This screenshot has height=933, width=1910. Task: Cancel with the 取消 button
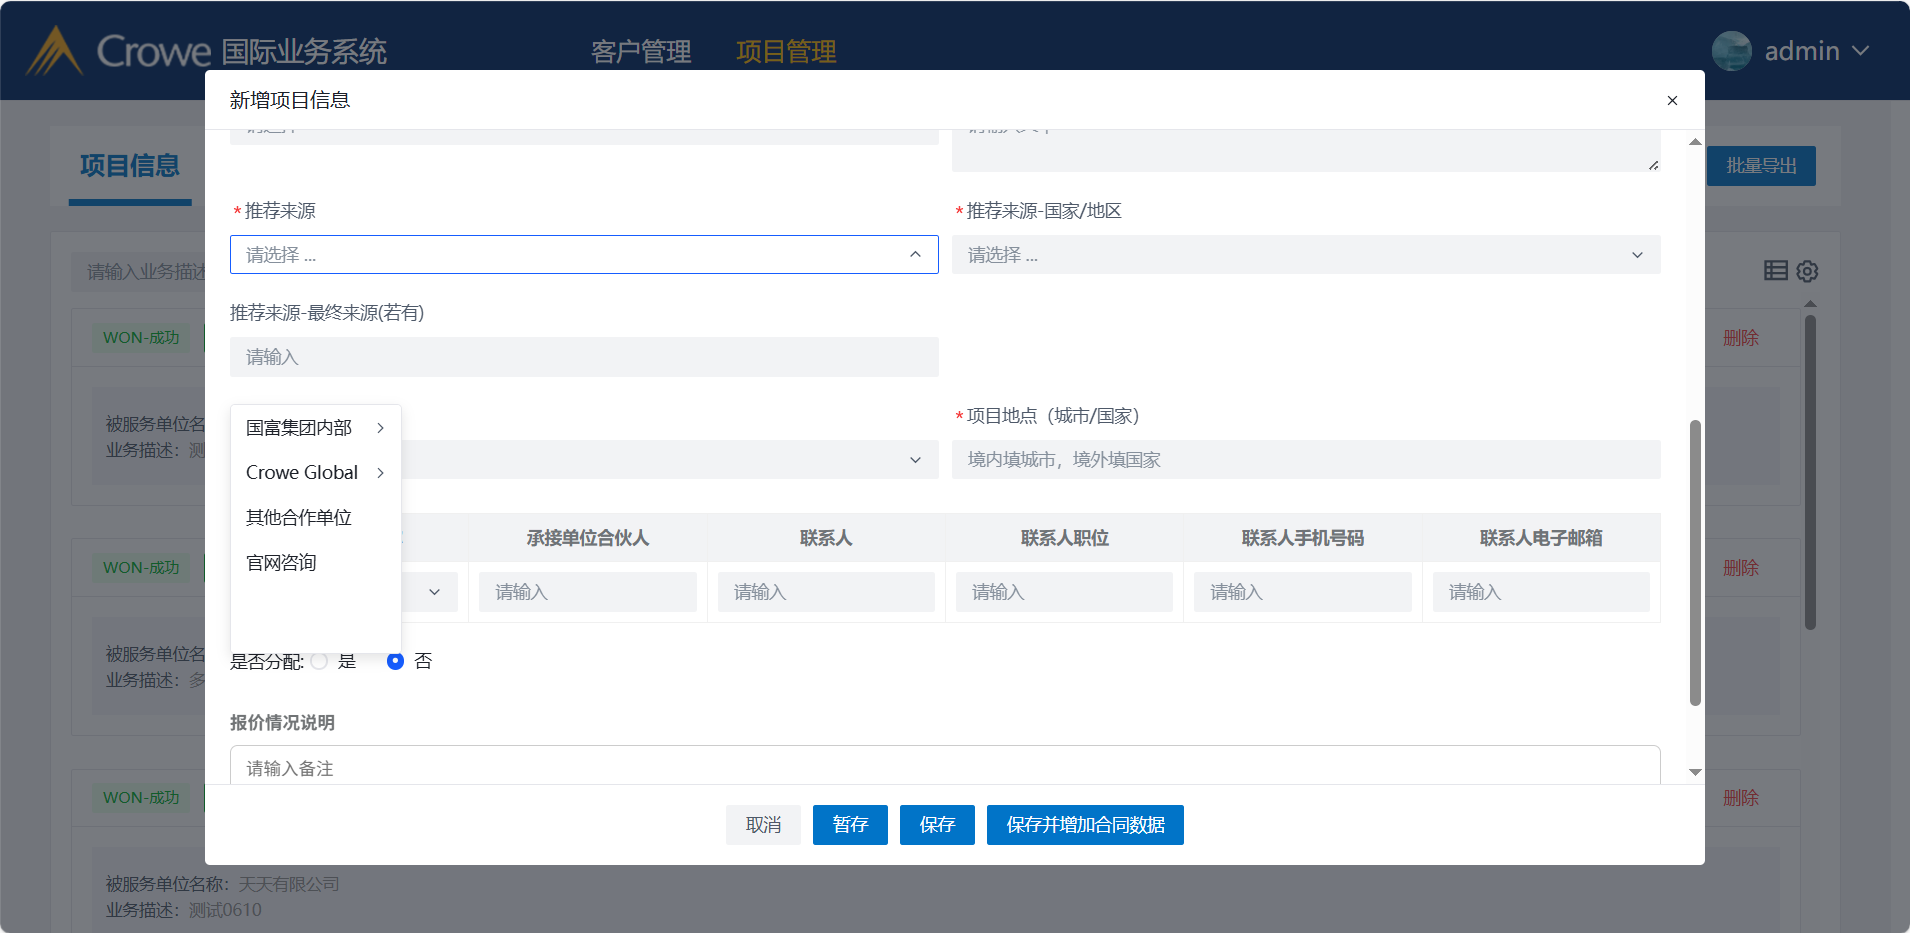[x=763, y=825]
